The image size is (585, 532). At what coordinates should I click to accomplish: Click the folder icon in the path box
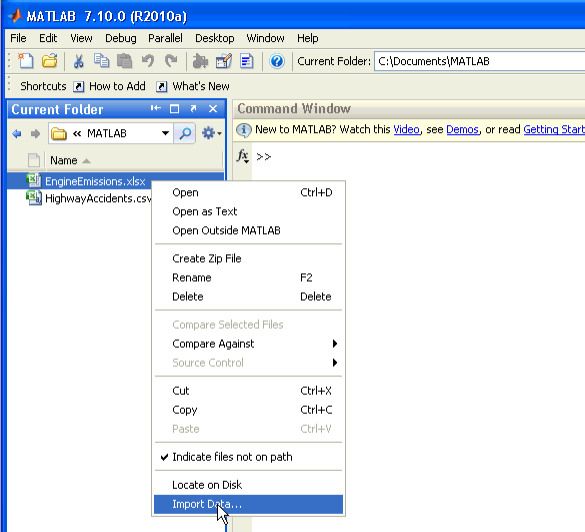[x=59, y=133]
